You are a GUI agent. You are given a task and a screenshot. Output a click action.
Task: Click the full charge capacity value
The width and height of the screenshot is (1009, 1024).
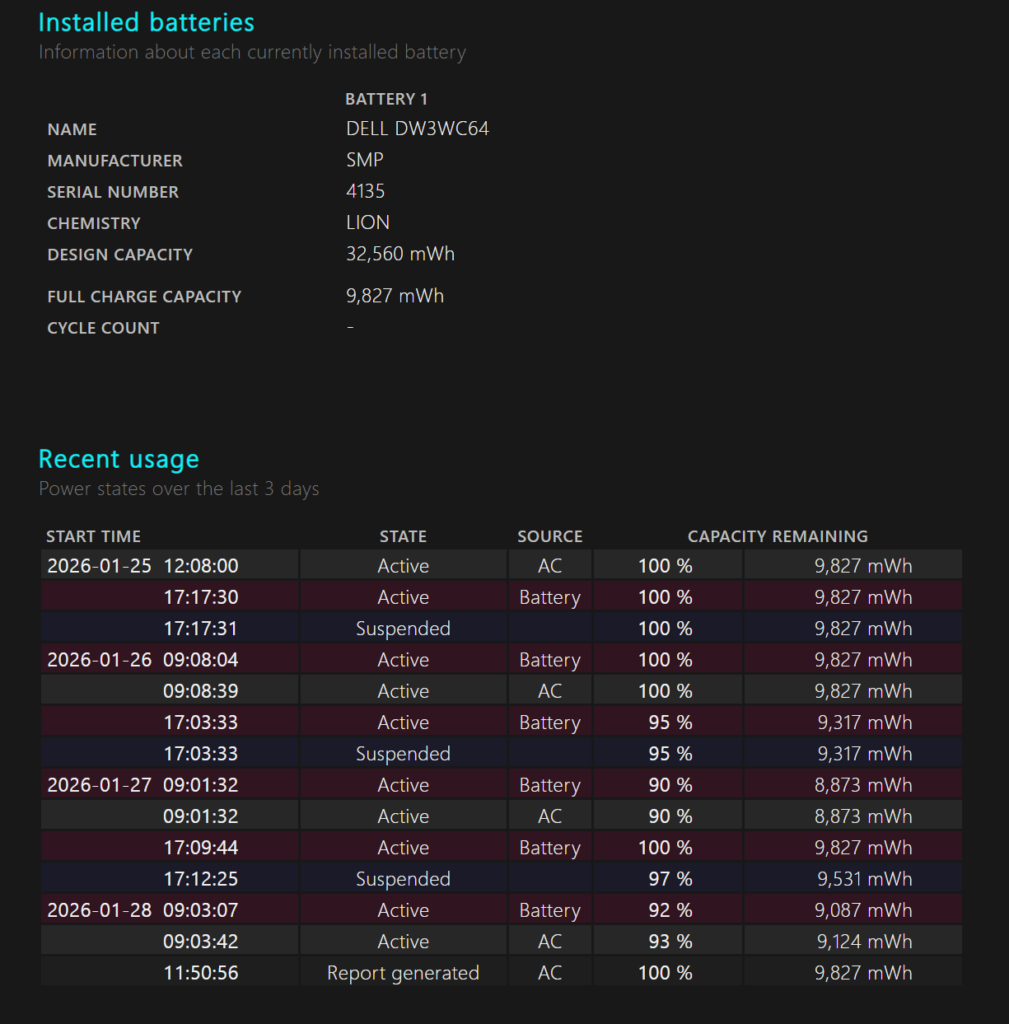pos(395,296)
